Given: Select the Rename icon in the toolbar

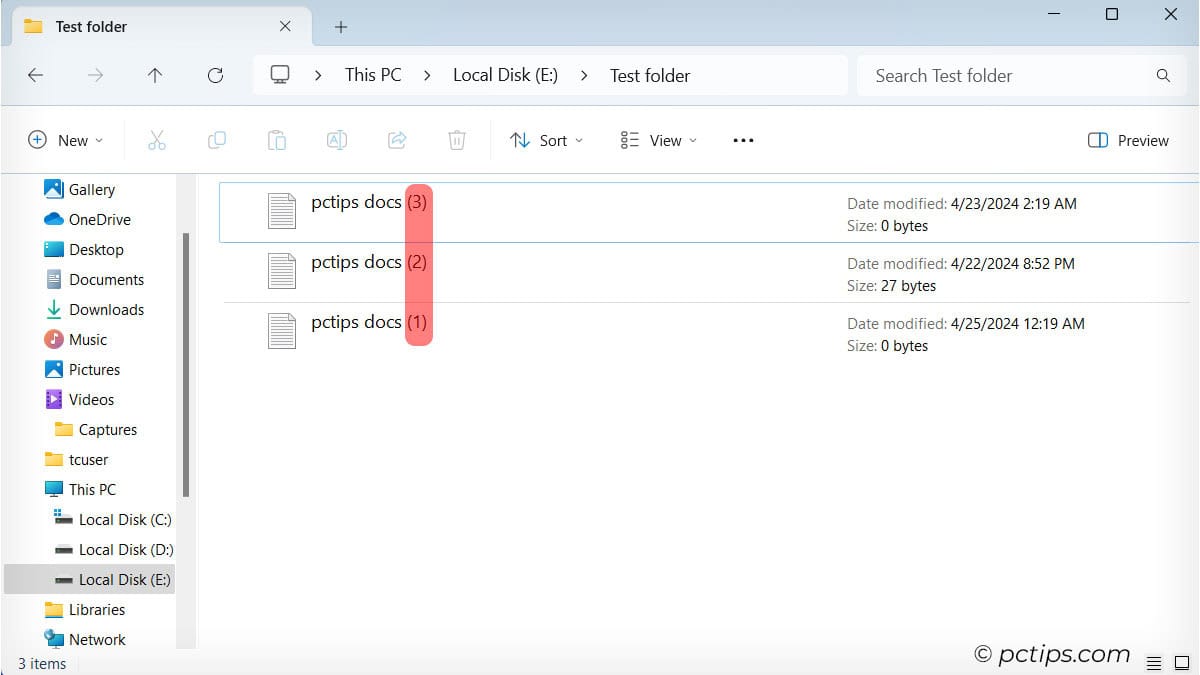Looking at the screenshot, I should tap(337, 140).
